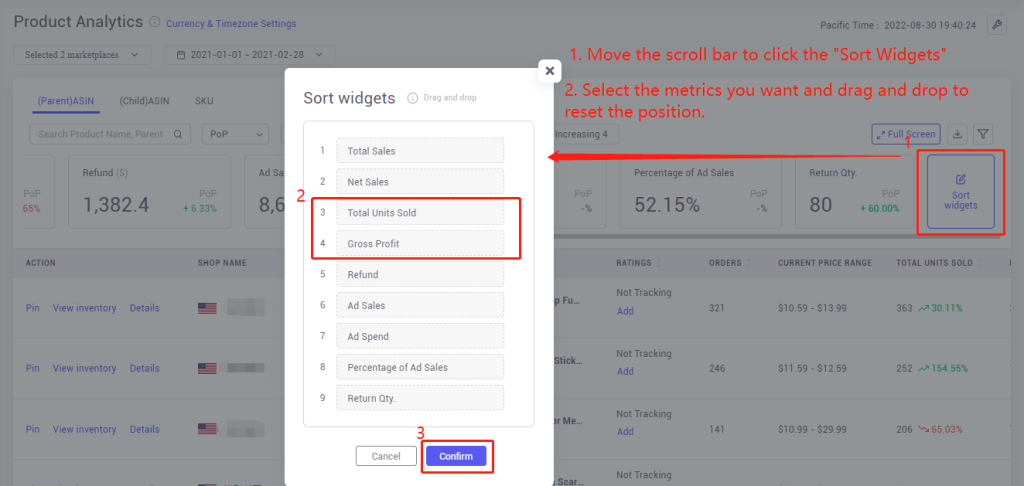This screenshot has width=1024, height=486.
Task: Confirm the widget sorting
Action: click(x=456, y=456)
